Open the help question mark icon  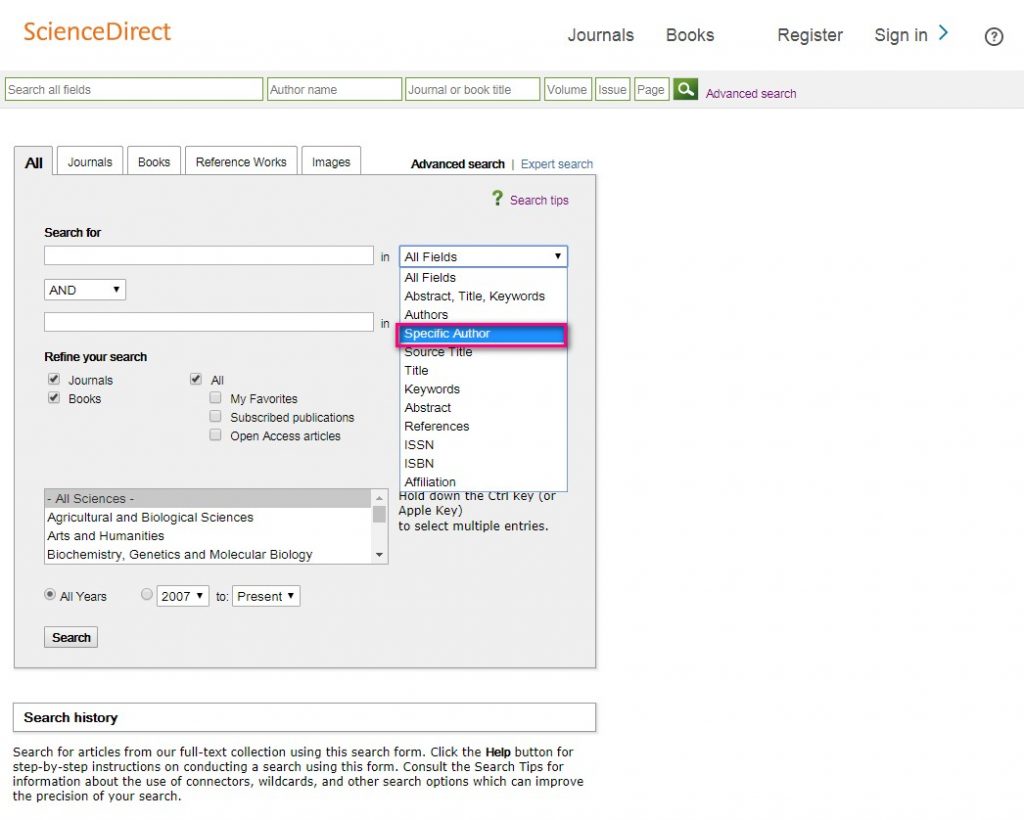point(993,37)
